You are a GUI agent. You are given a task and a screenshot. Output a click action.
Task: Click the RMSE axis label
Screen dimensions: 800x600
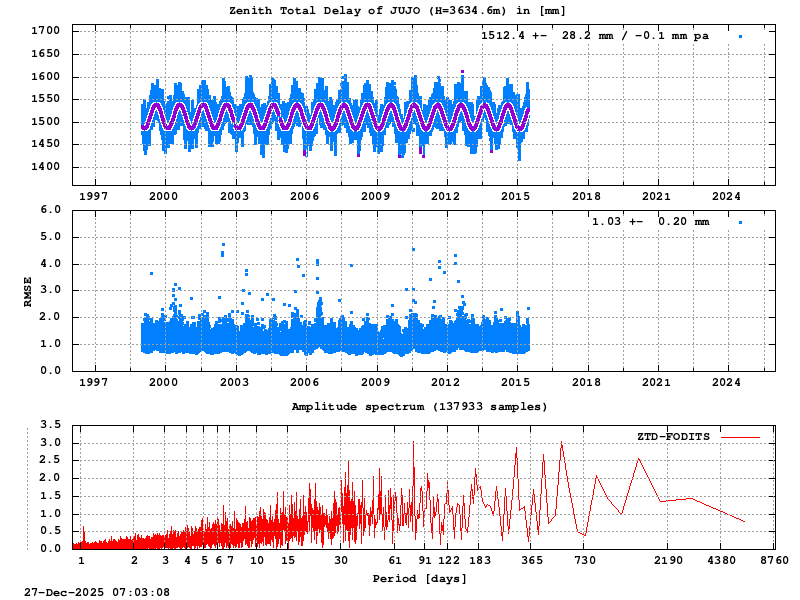(x=27, y=288)
